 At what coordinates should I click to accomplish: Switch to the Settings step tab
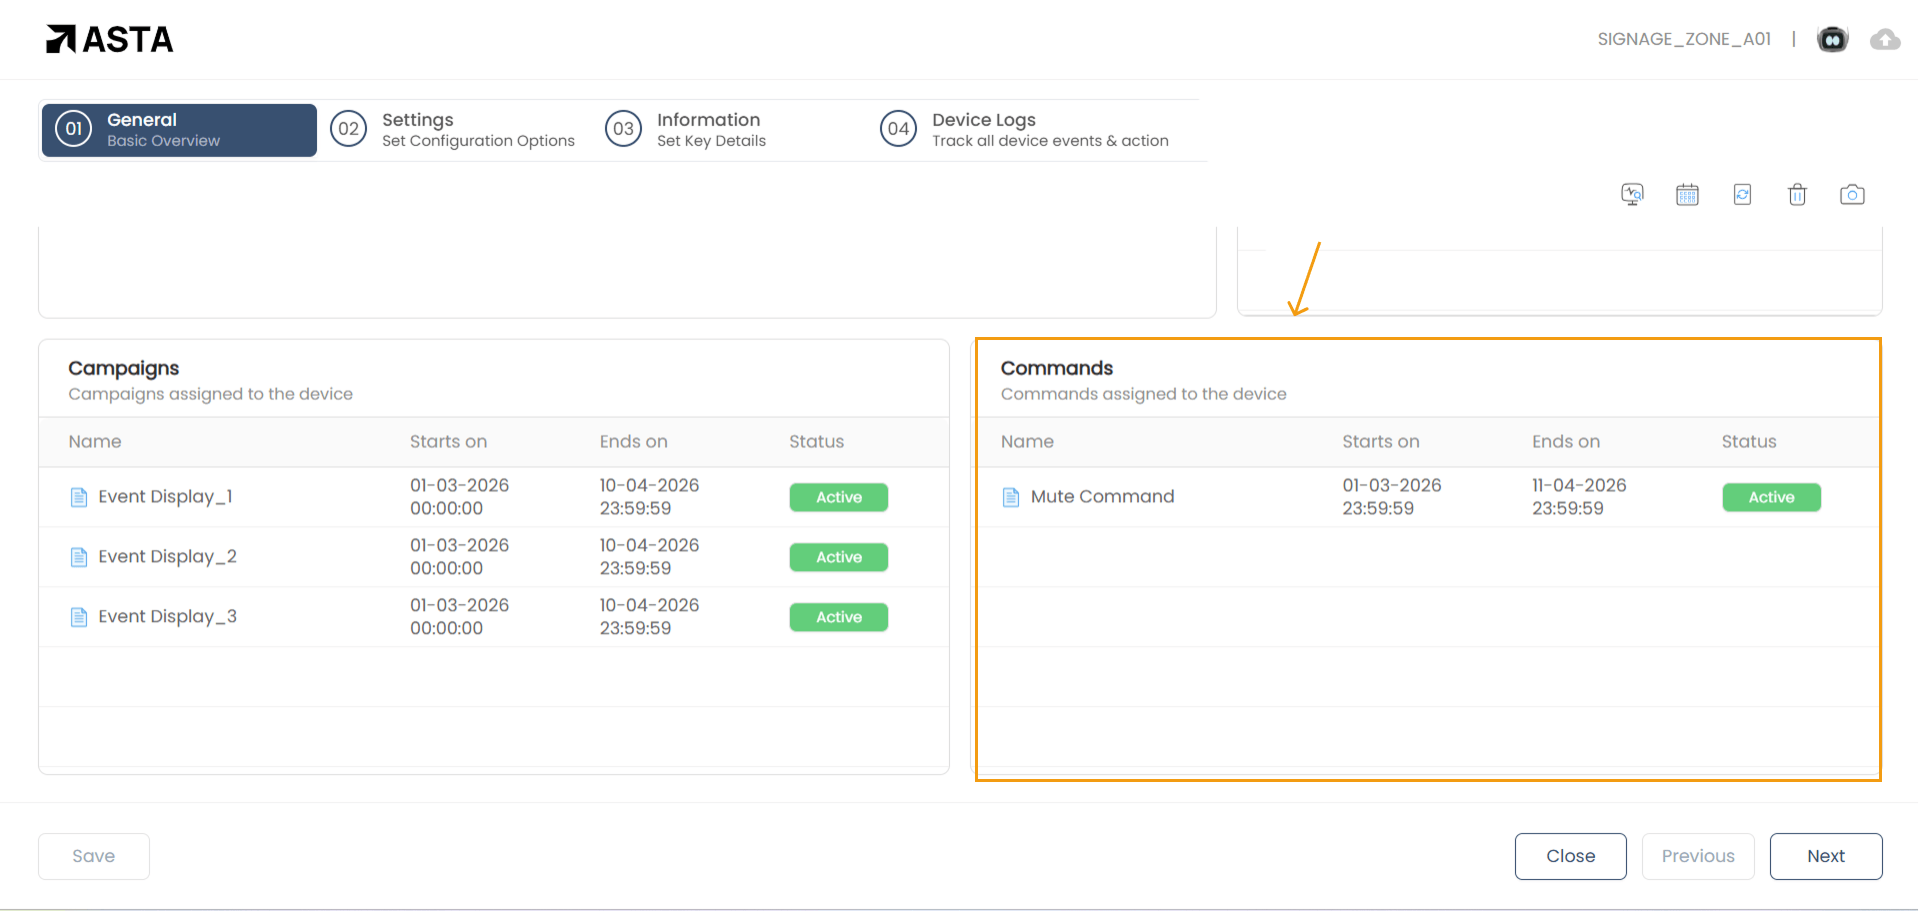[x=455, y=130]
